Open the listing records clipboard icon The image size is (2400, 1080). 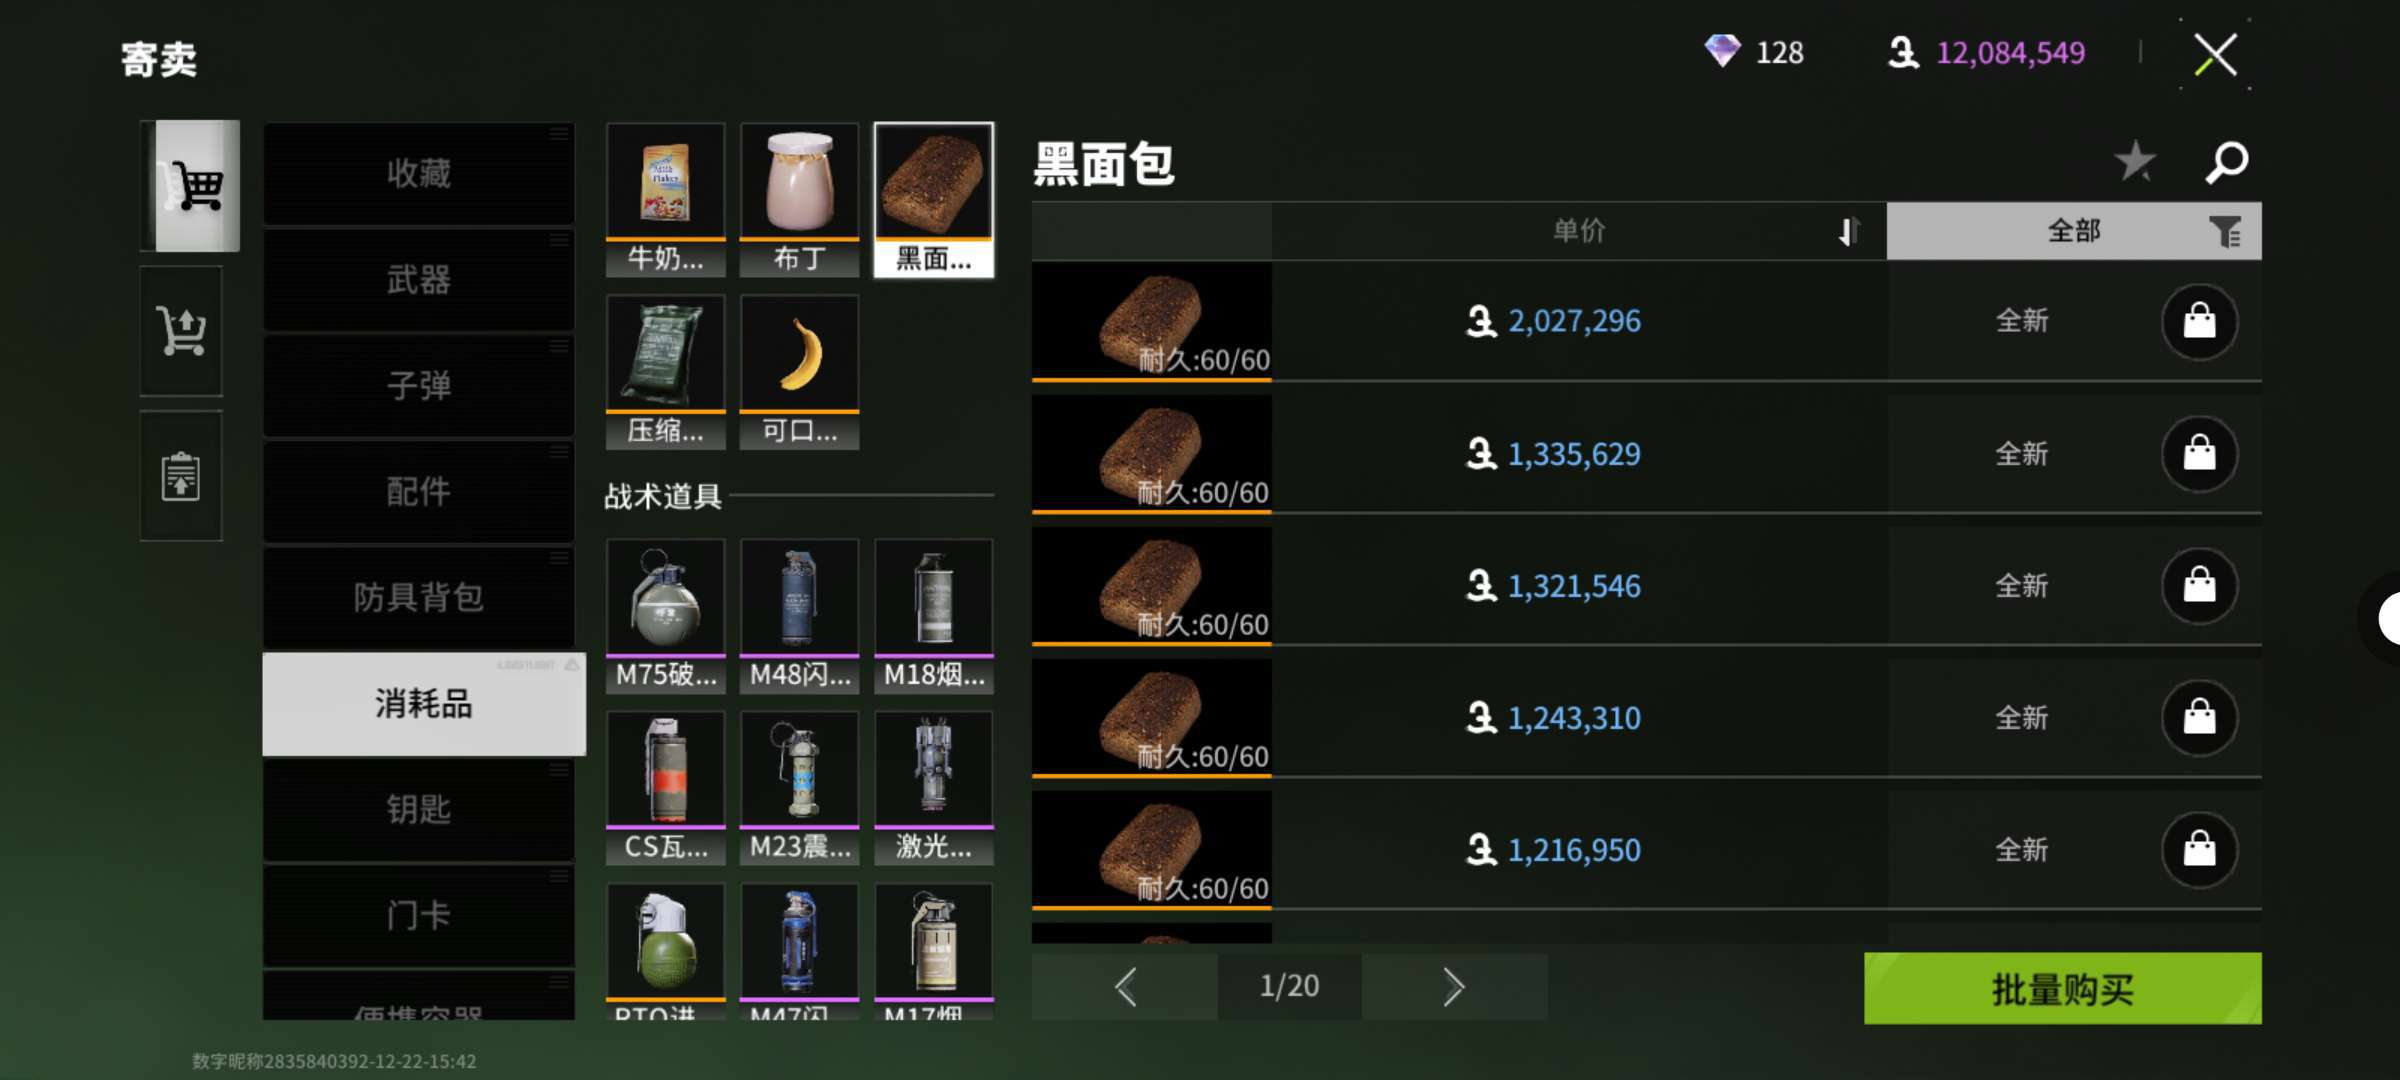181,476
